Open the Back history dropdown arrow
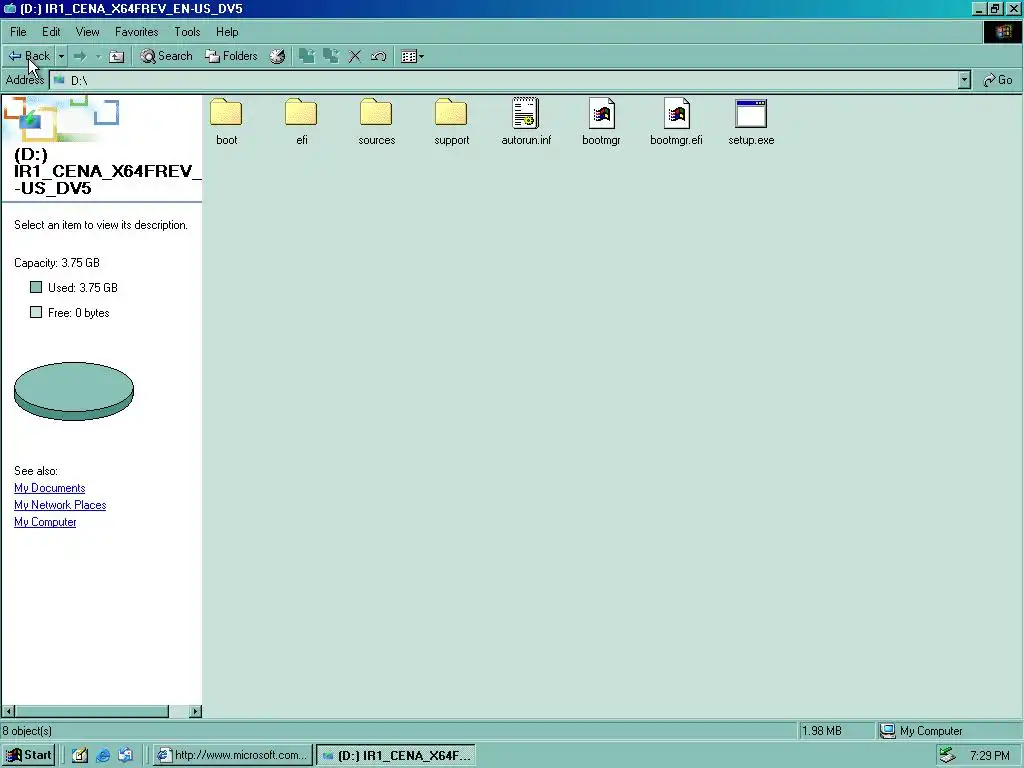 coord(61,56)
